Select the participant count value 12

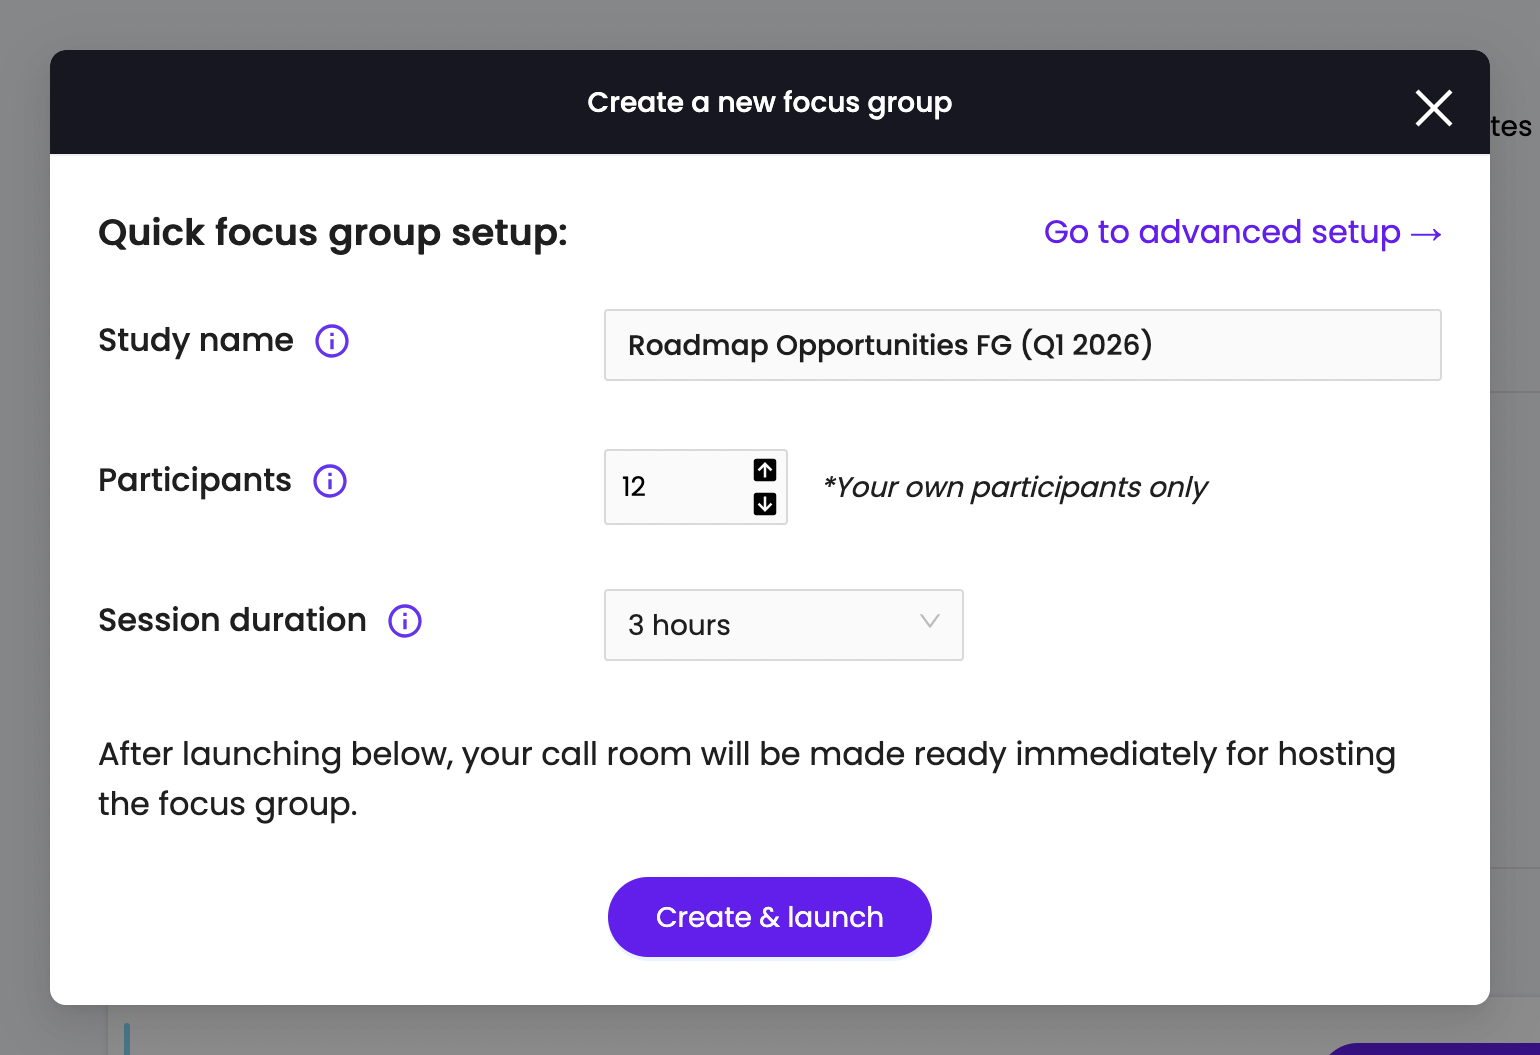pos(633,487)
